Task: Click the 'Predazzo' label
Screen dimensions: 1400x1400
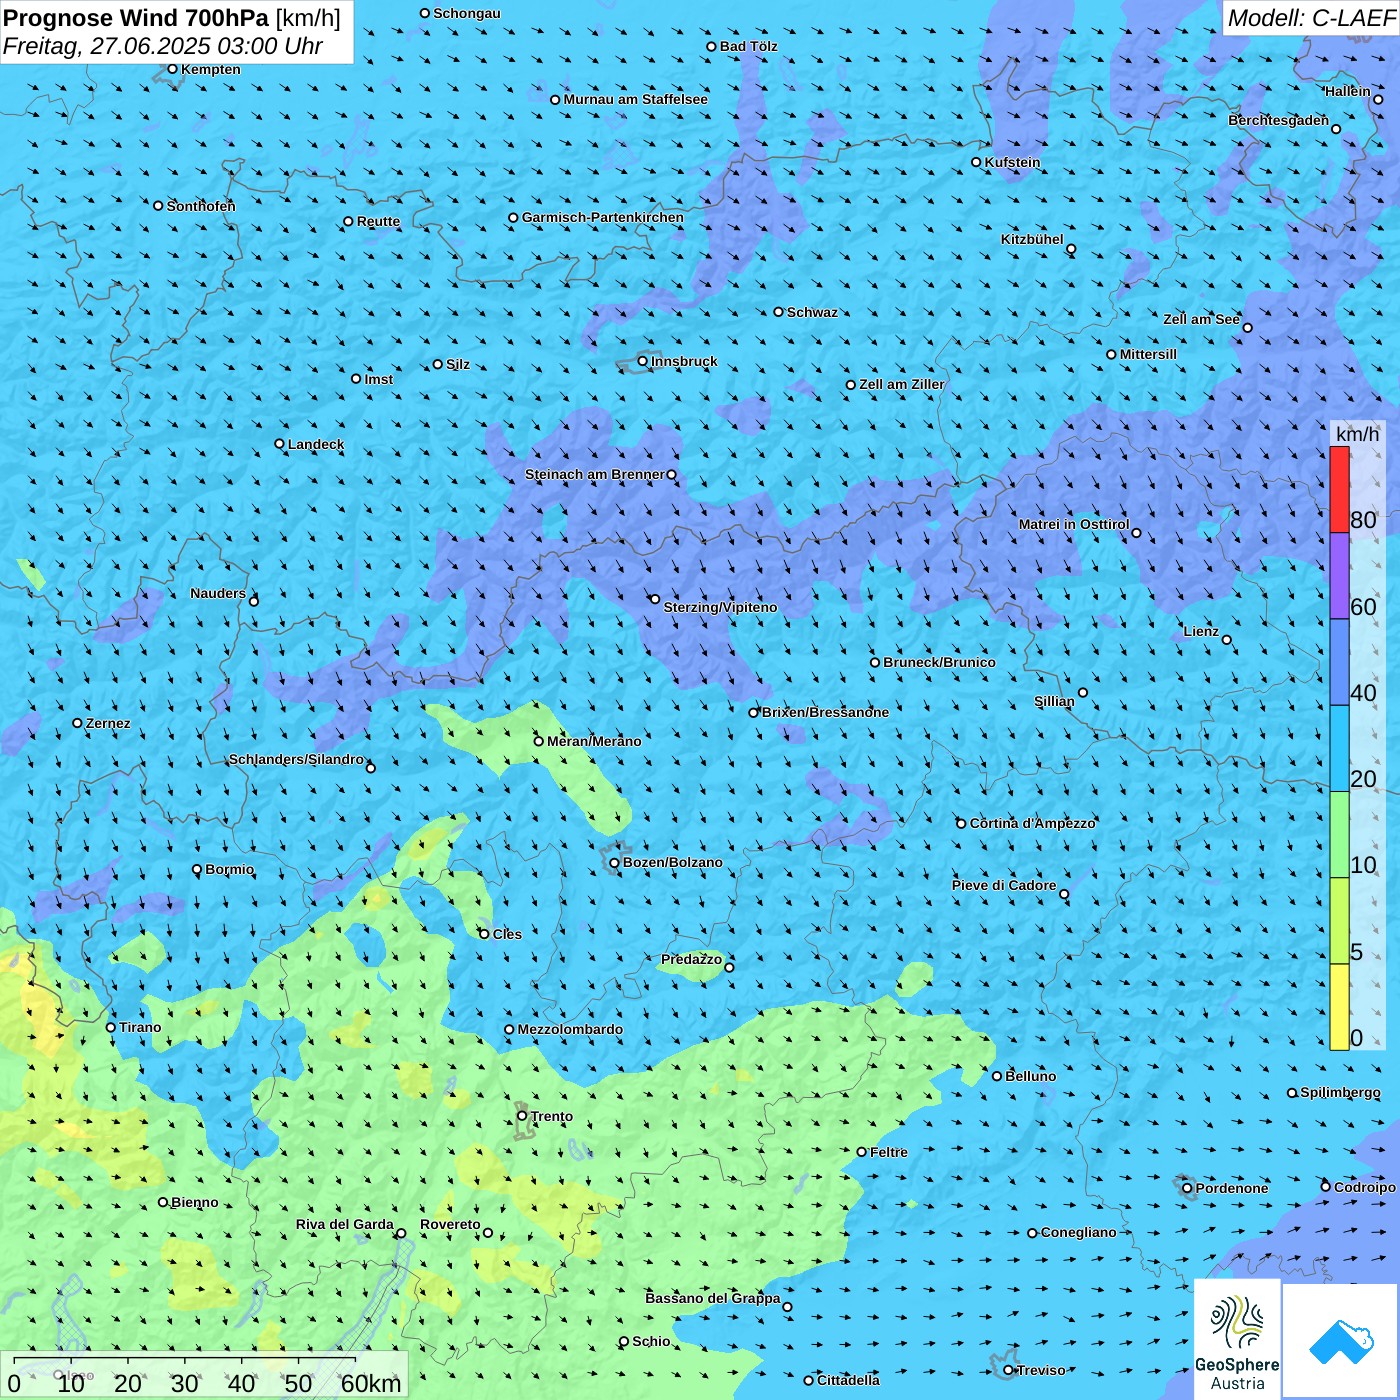Action: coord(691,959)
